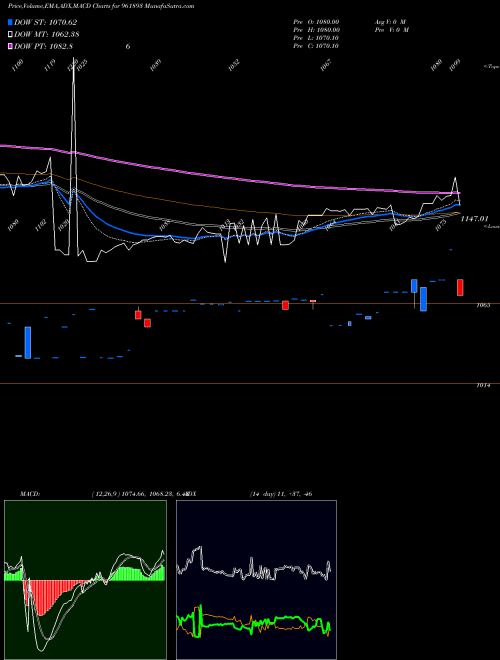Click the DOW PT: 1082.8 label
Screen dimensions: 500x660
coord(43,47)
